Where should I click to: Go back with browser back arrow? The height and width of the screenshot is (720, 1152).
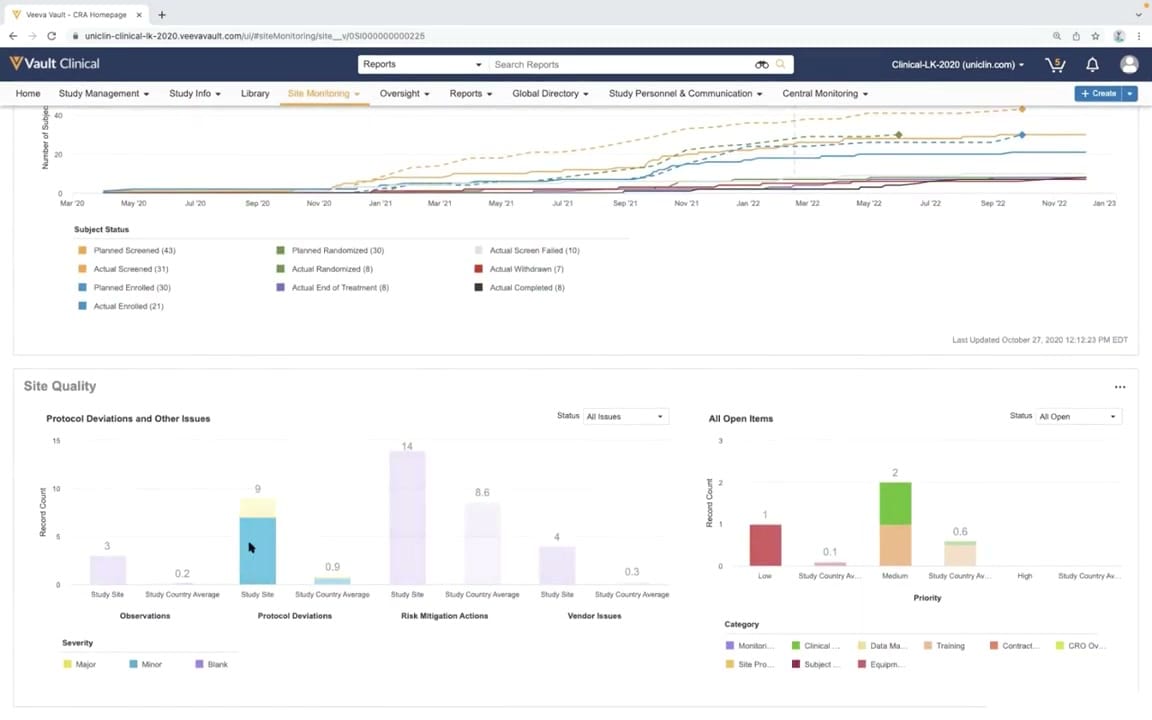tap(13, 36)
